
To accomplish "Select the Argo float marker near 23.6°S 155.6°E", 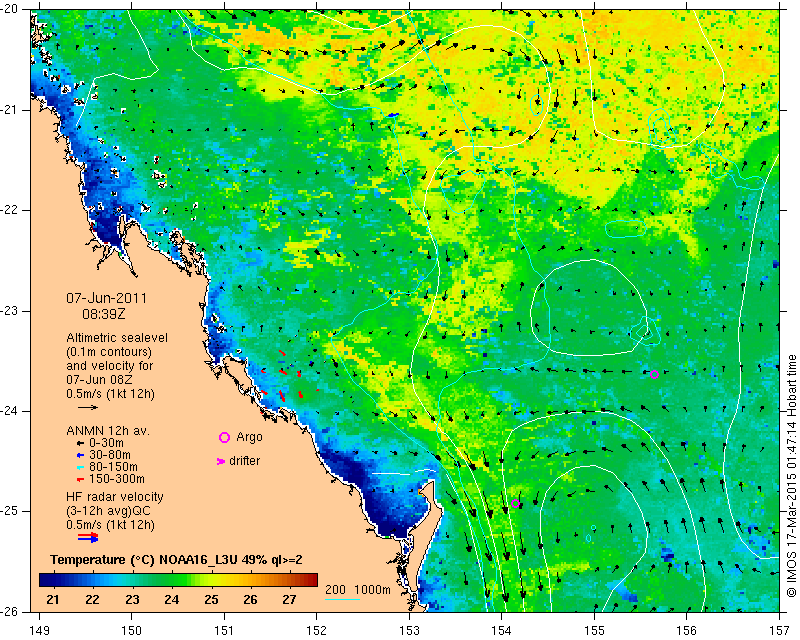I will point(654,374).
